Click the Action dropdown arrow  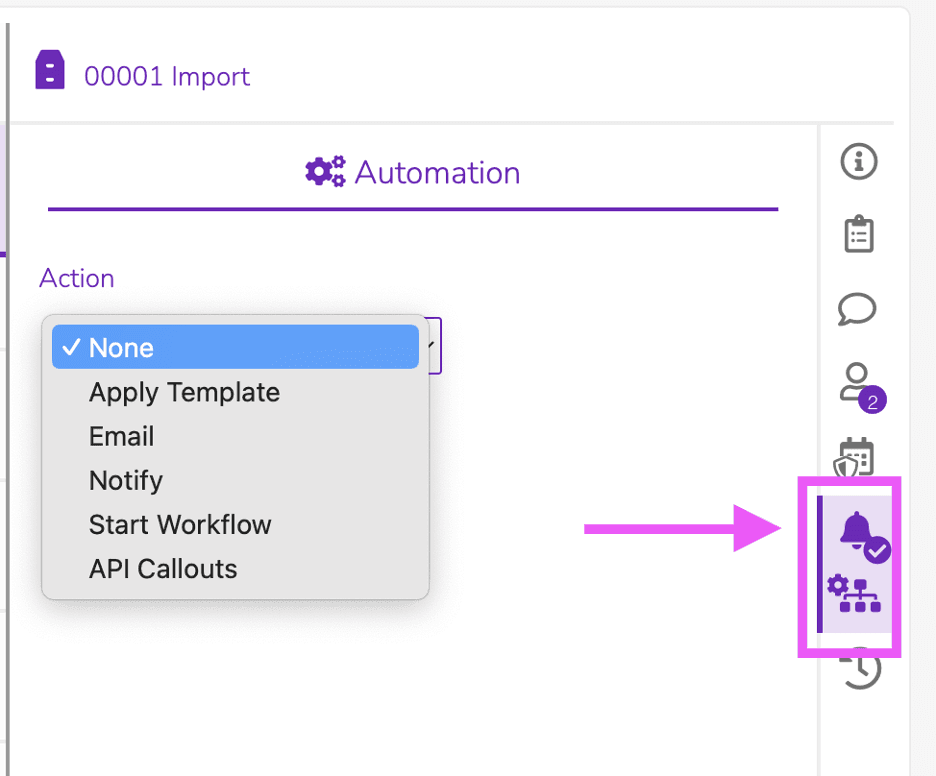point(432,345)
